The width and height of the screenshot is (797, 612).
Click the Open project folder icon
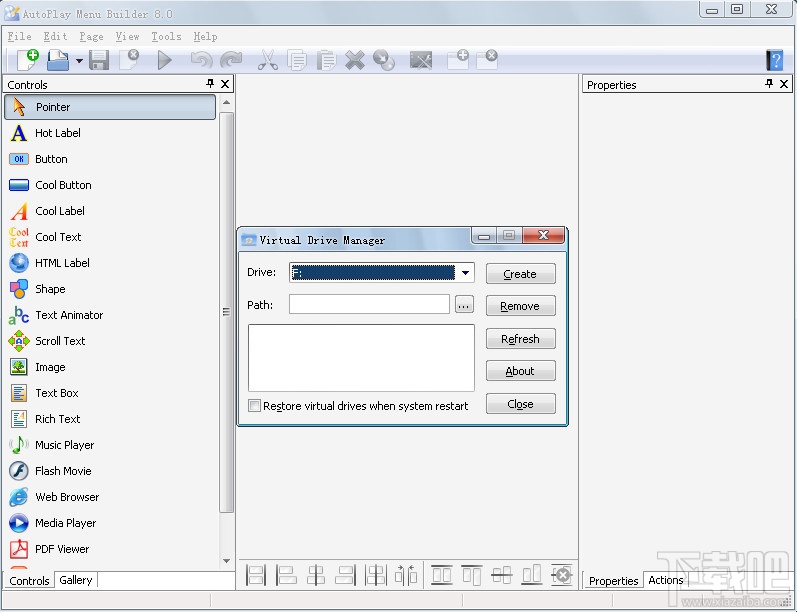58,60
